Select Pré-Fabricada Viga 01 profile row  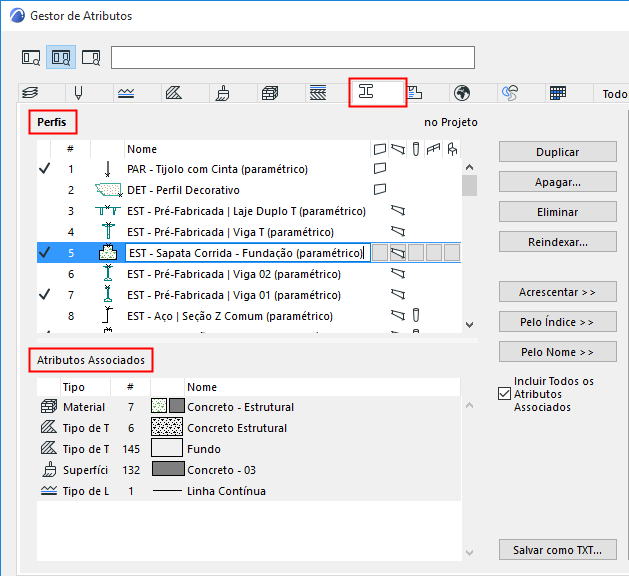click(249, 295)
